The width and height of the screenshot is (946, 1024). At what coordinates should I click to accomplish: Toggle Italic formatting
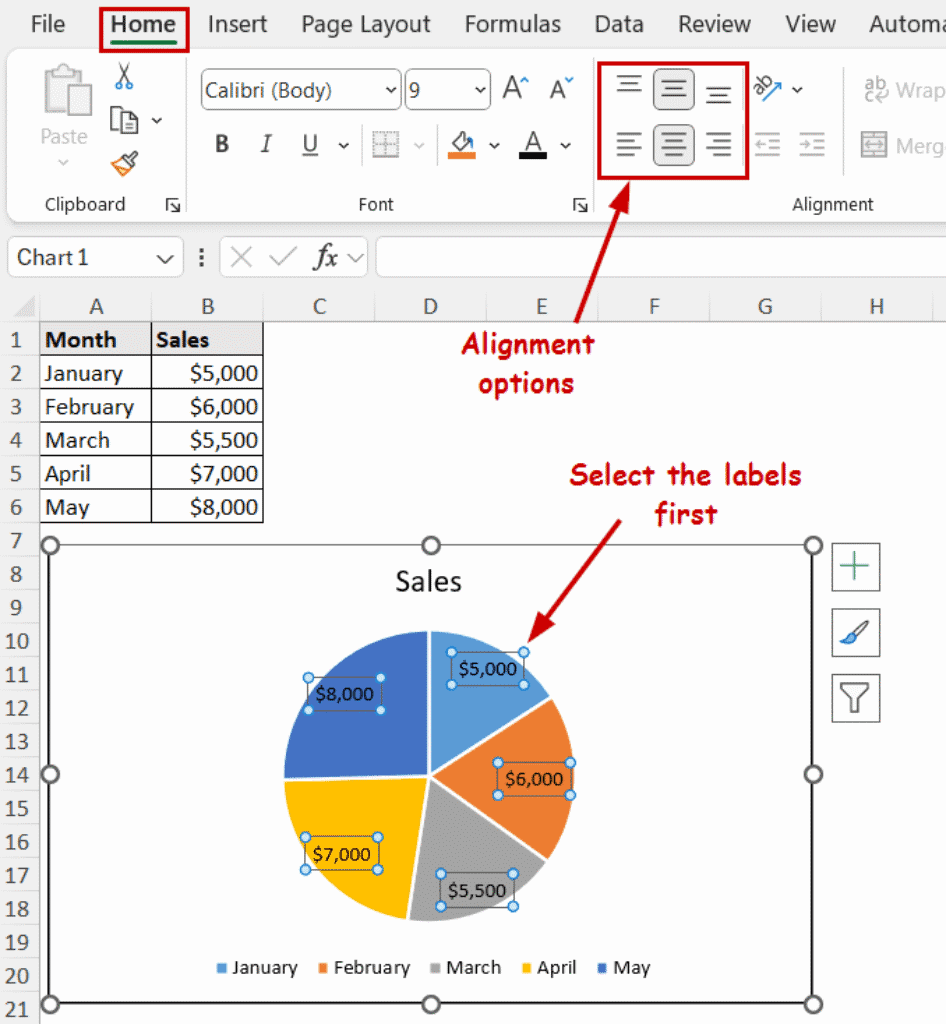pos(266,145)
